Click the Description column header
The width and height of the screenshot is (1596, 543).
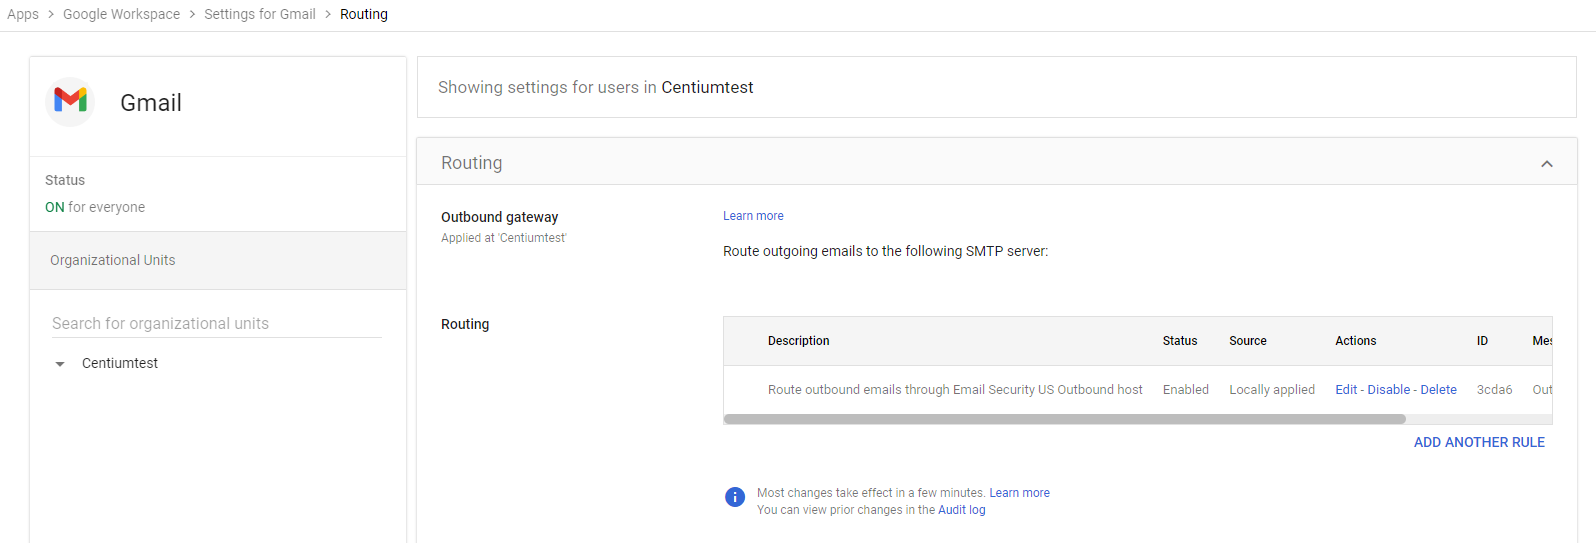798,341
